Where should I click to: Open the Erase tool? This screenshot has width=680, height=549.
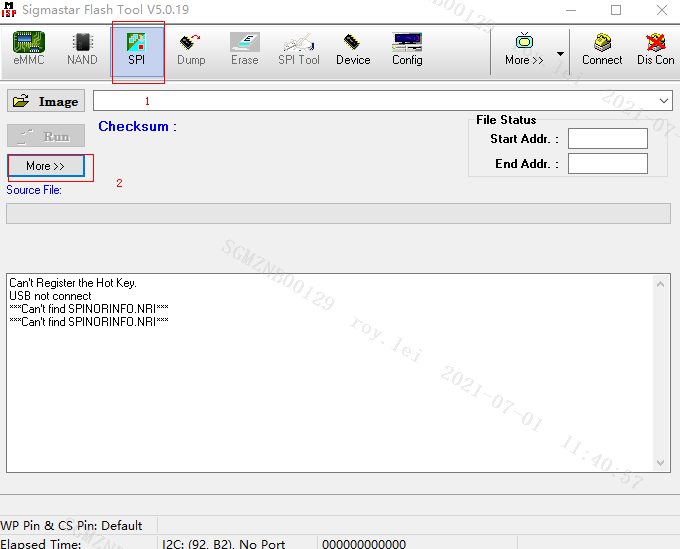coord(245,49)
